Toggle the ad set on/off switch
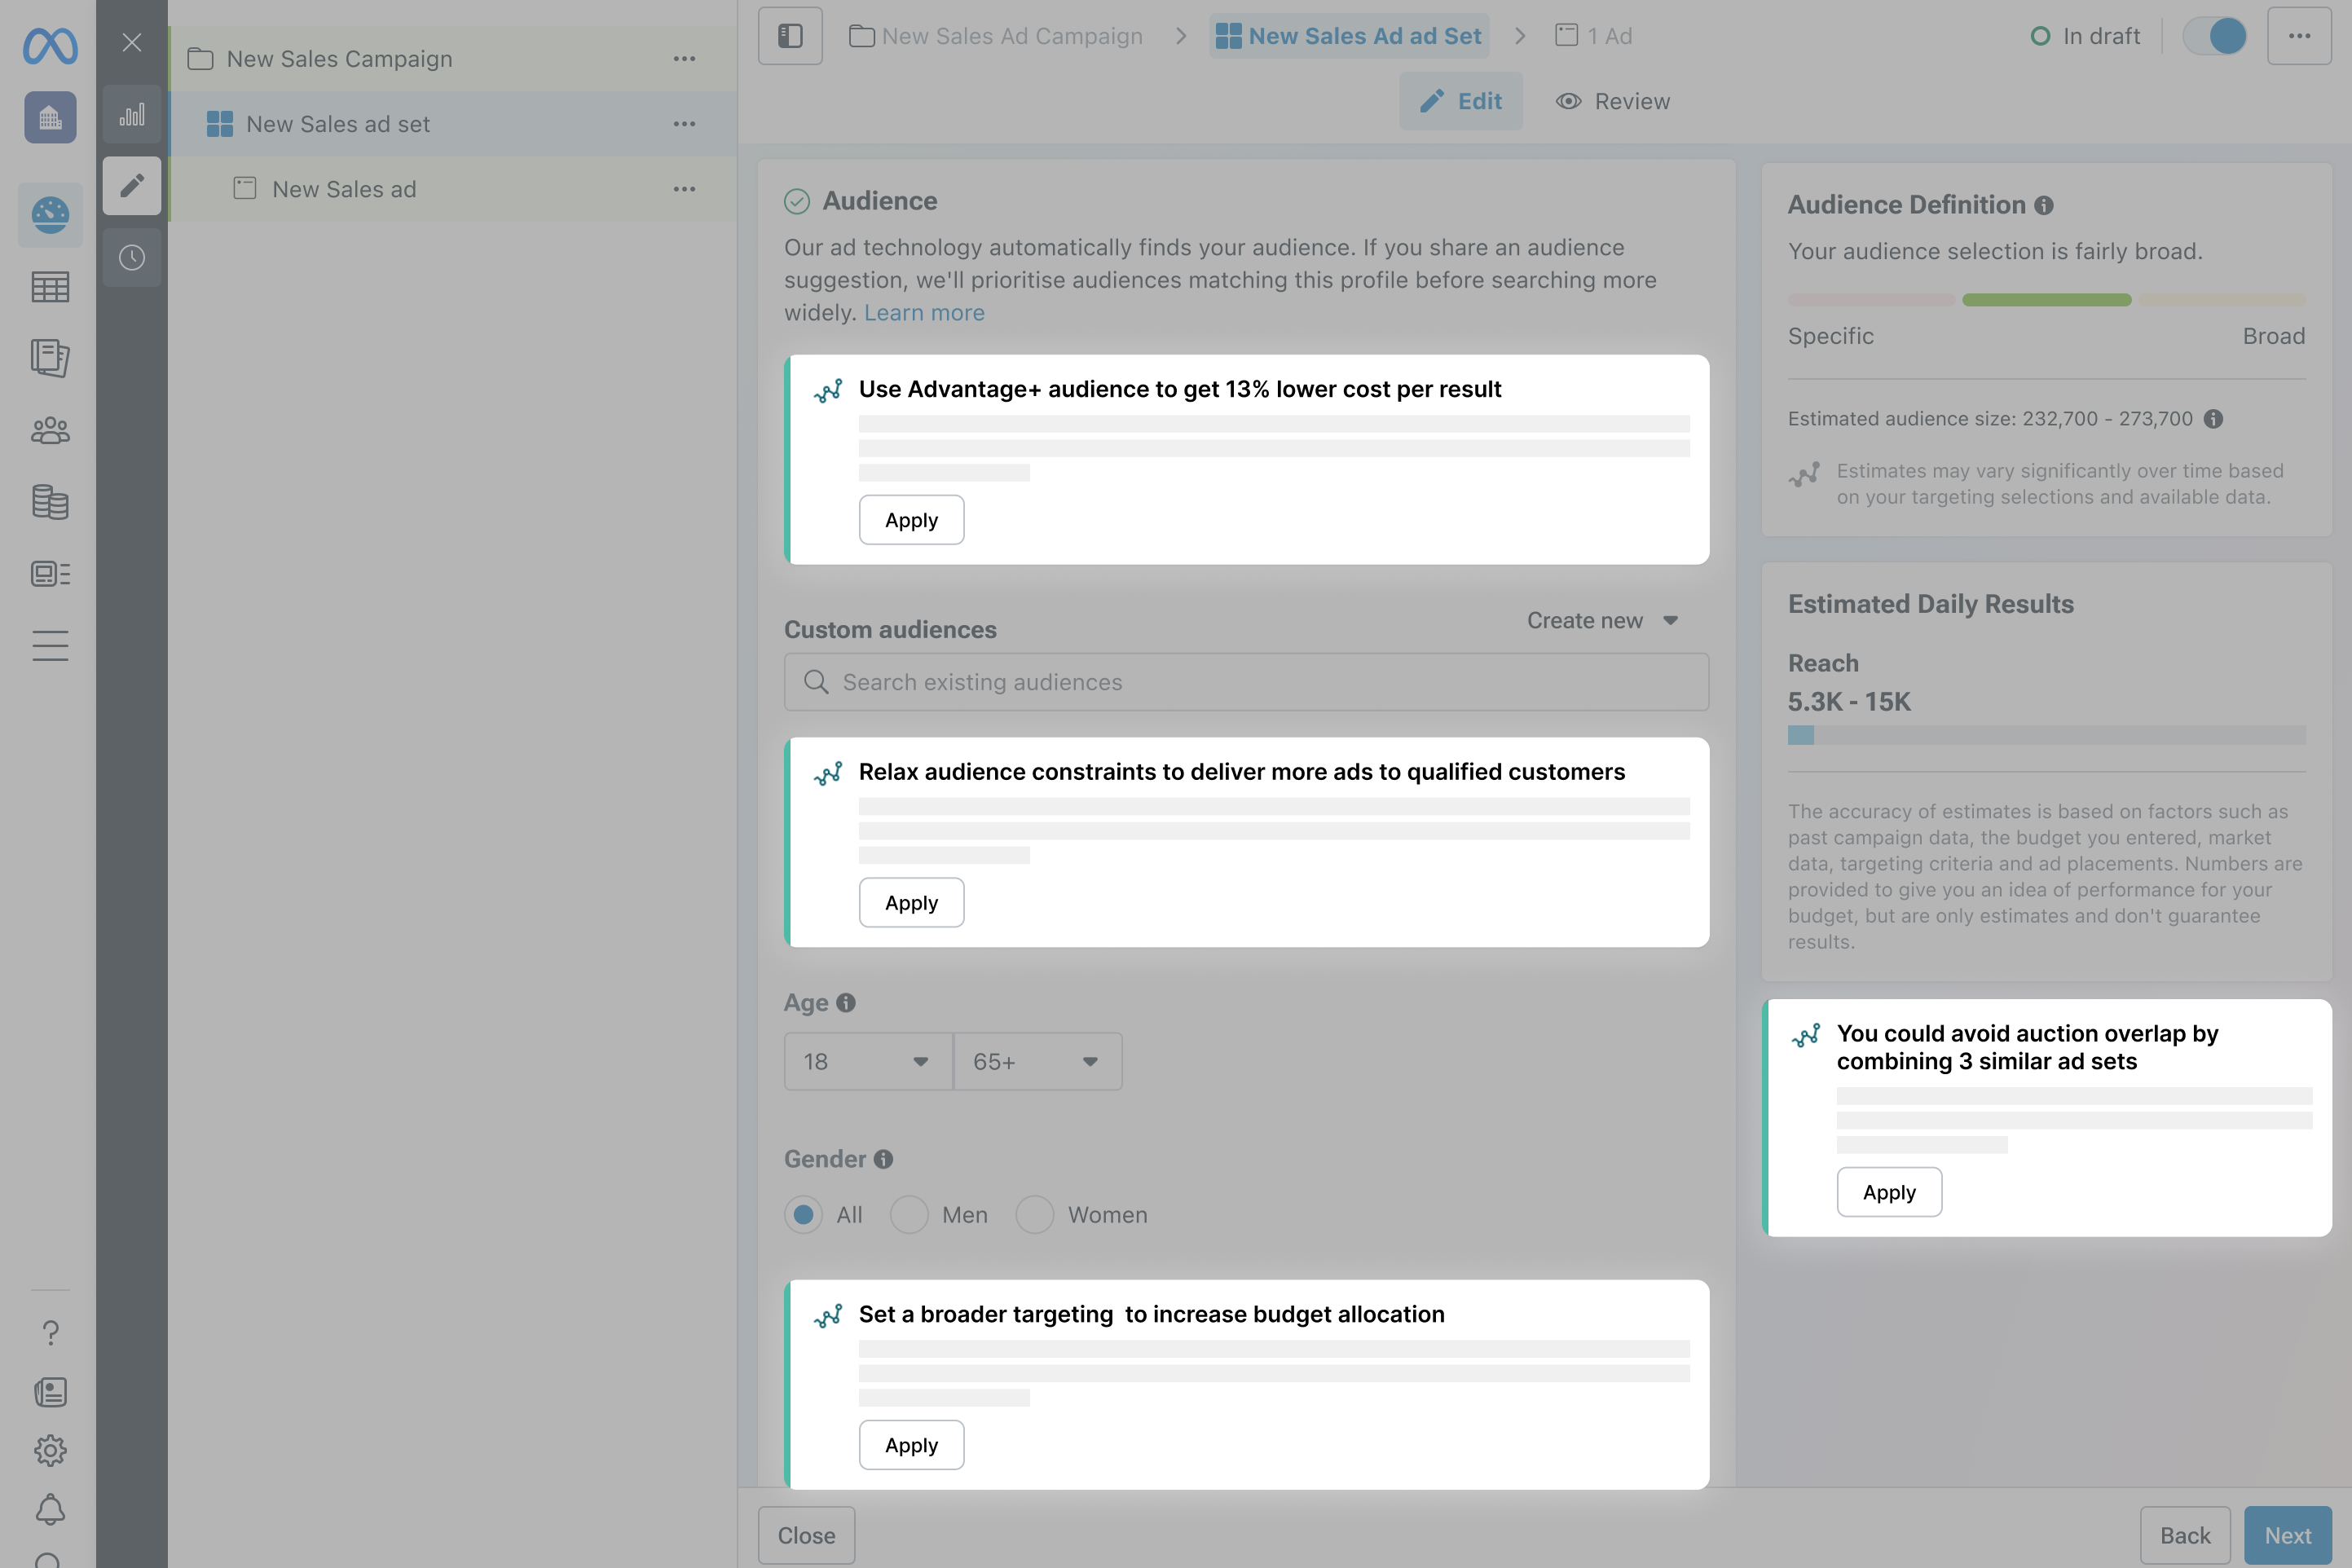Viewport: 2352px width, 1568px height. (2215, 36)
